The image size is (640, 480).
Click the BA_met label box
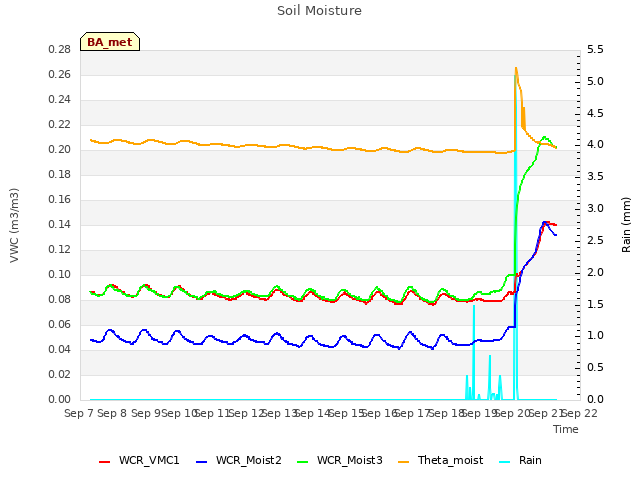tap(110, 42)
